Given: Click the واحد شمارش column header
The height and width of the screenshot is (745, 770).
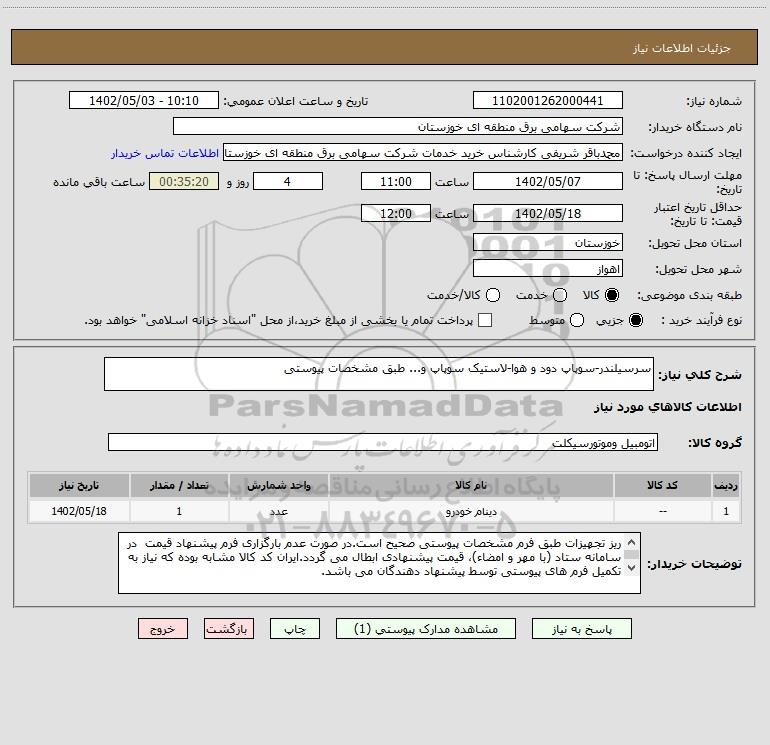Looking at the screenshot, I should pyautogui.click(x=278, y=485).
